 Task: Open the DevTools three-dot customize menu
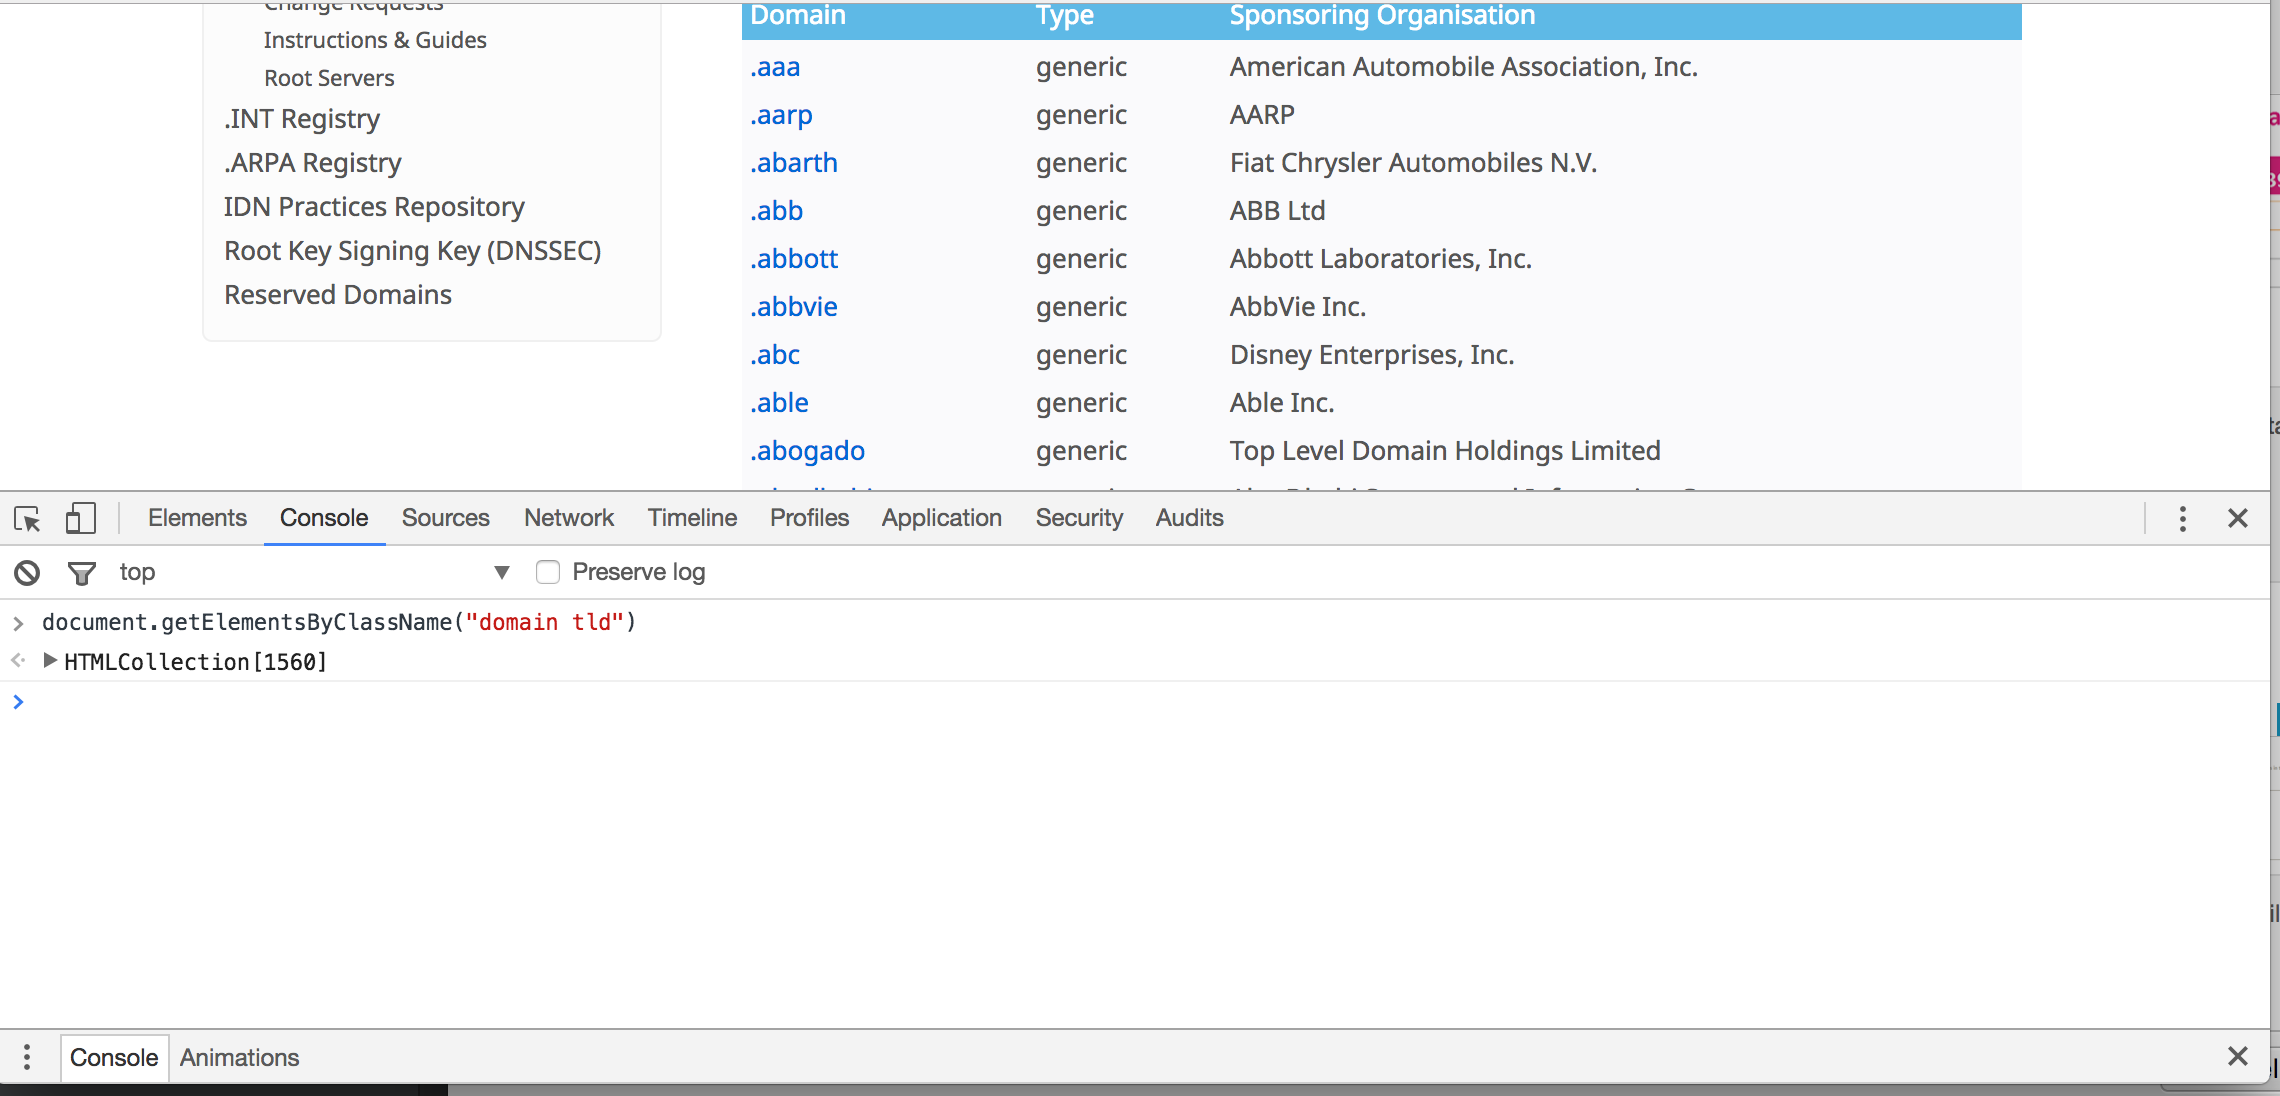(2182, 518)
